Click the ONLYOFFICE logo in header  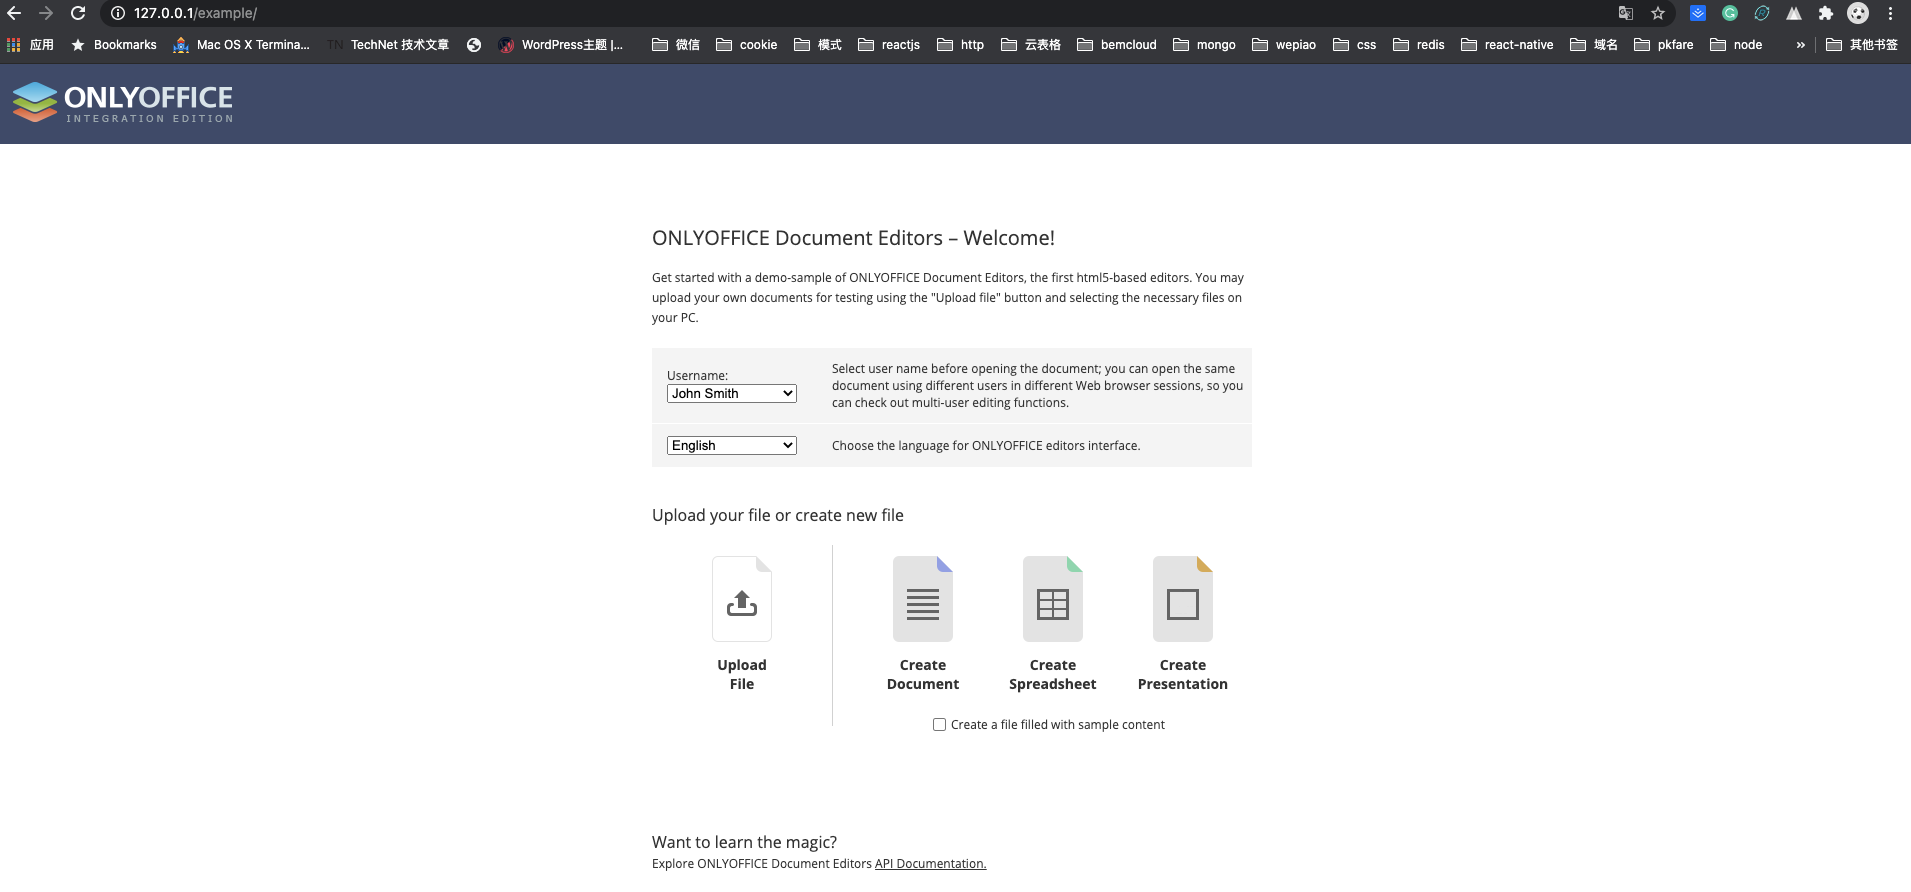[x=123, y=102]
